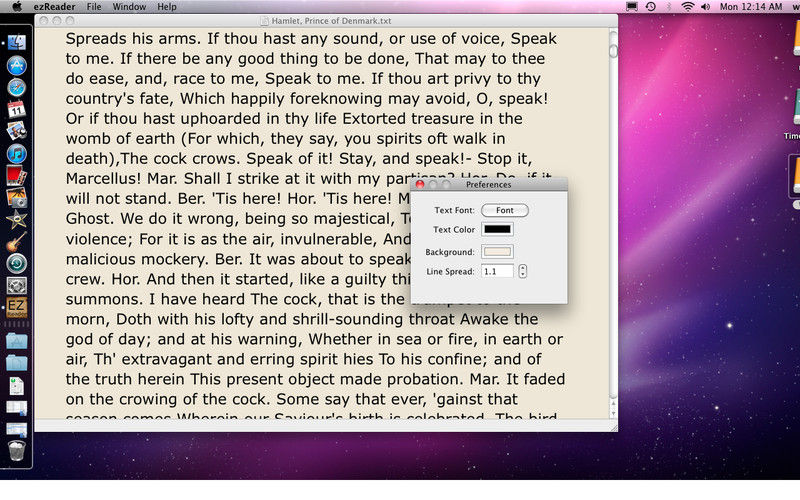
Task: Click the Font button in Preferences
Action: tap(505, 210)
